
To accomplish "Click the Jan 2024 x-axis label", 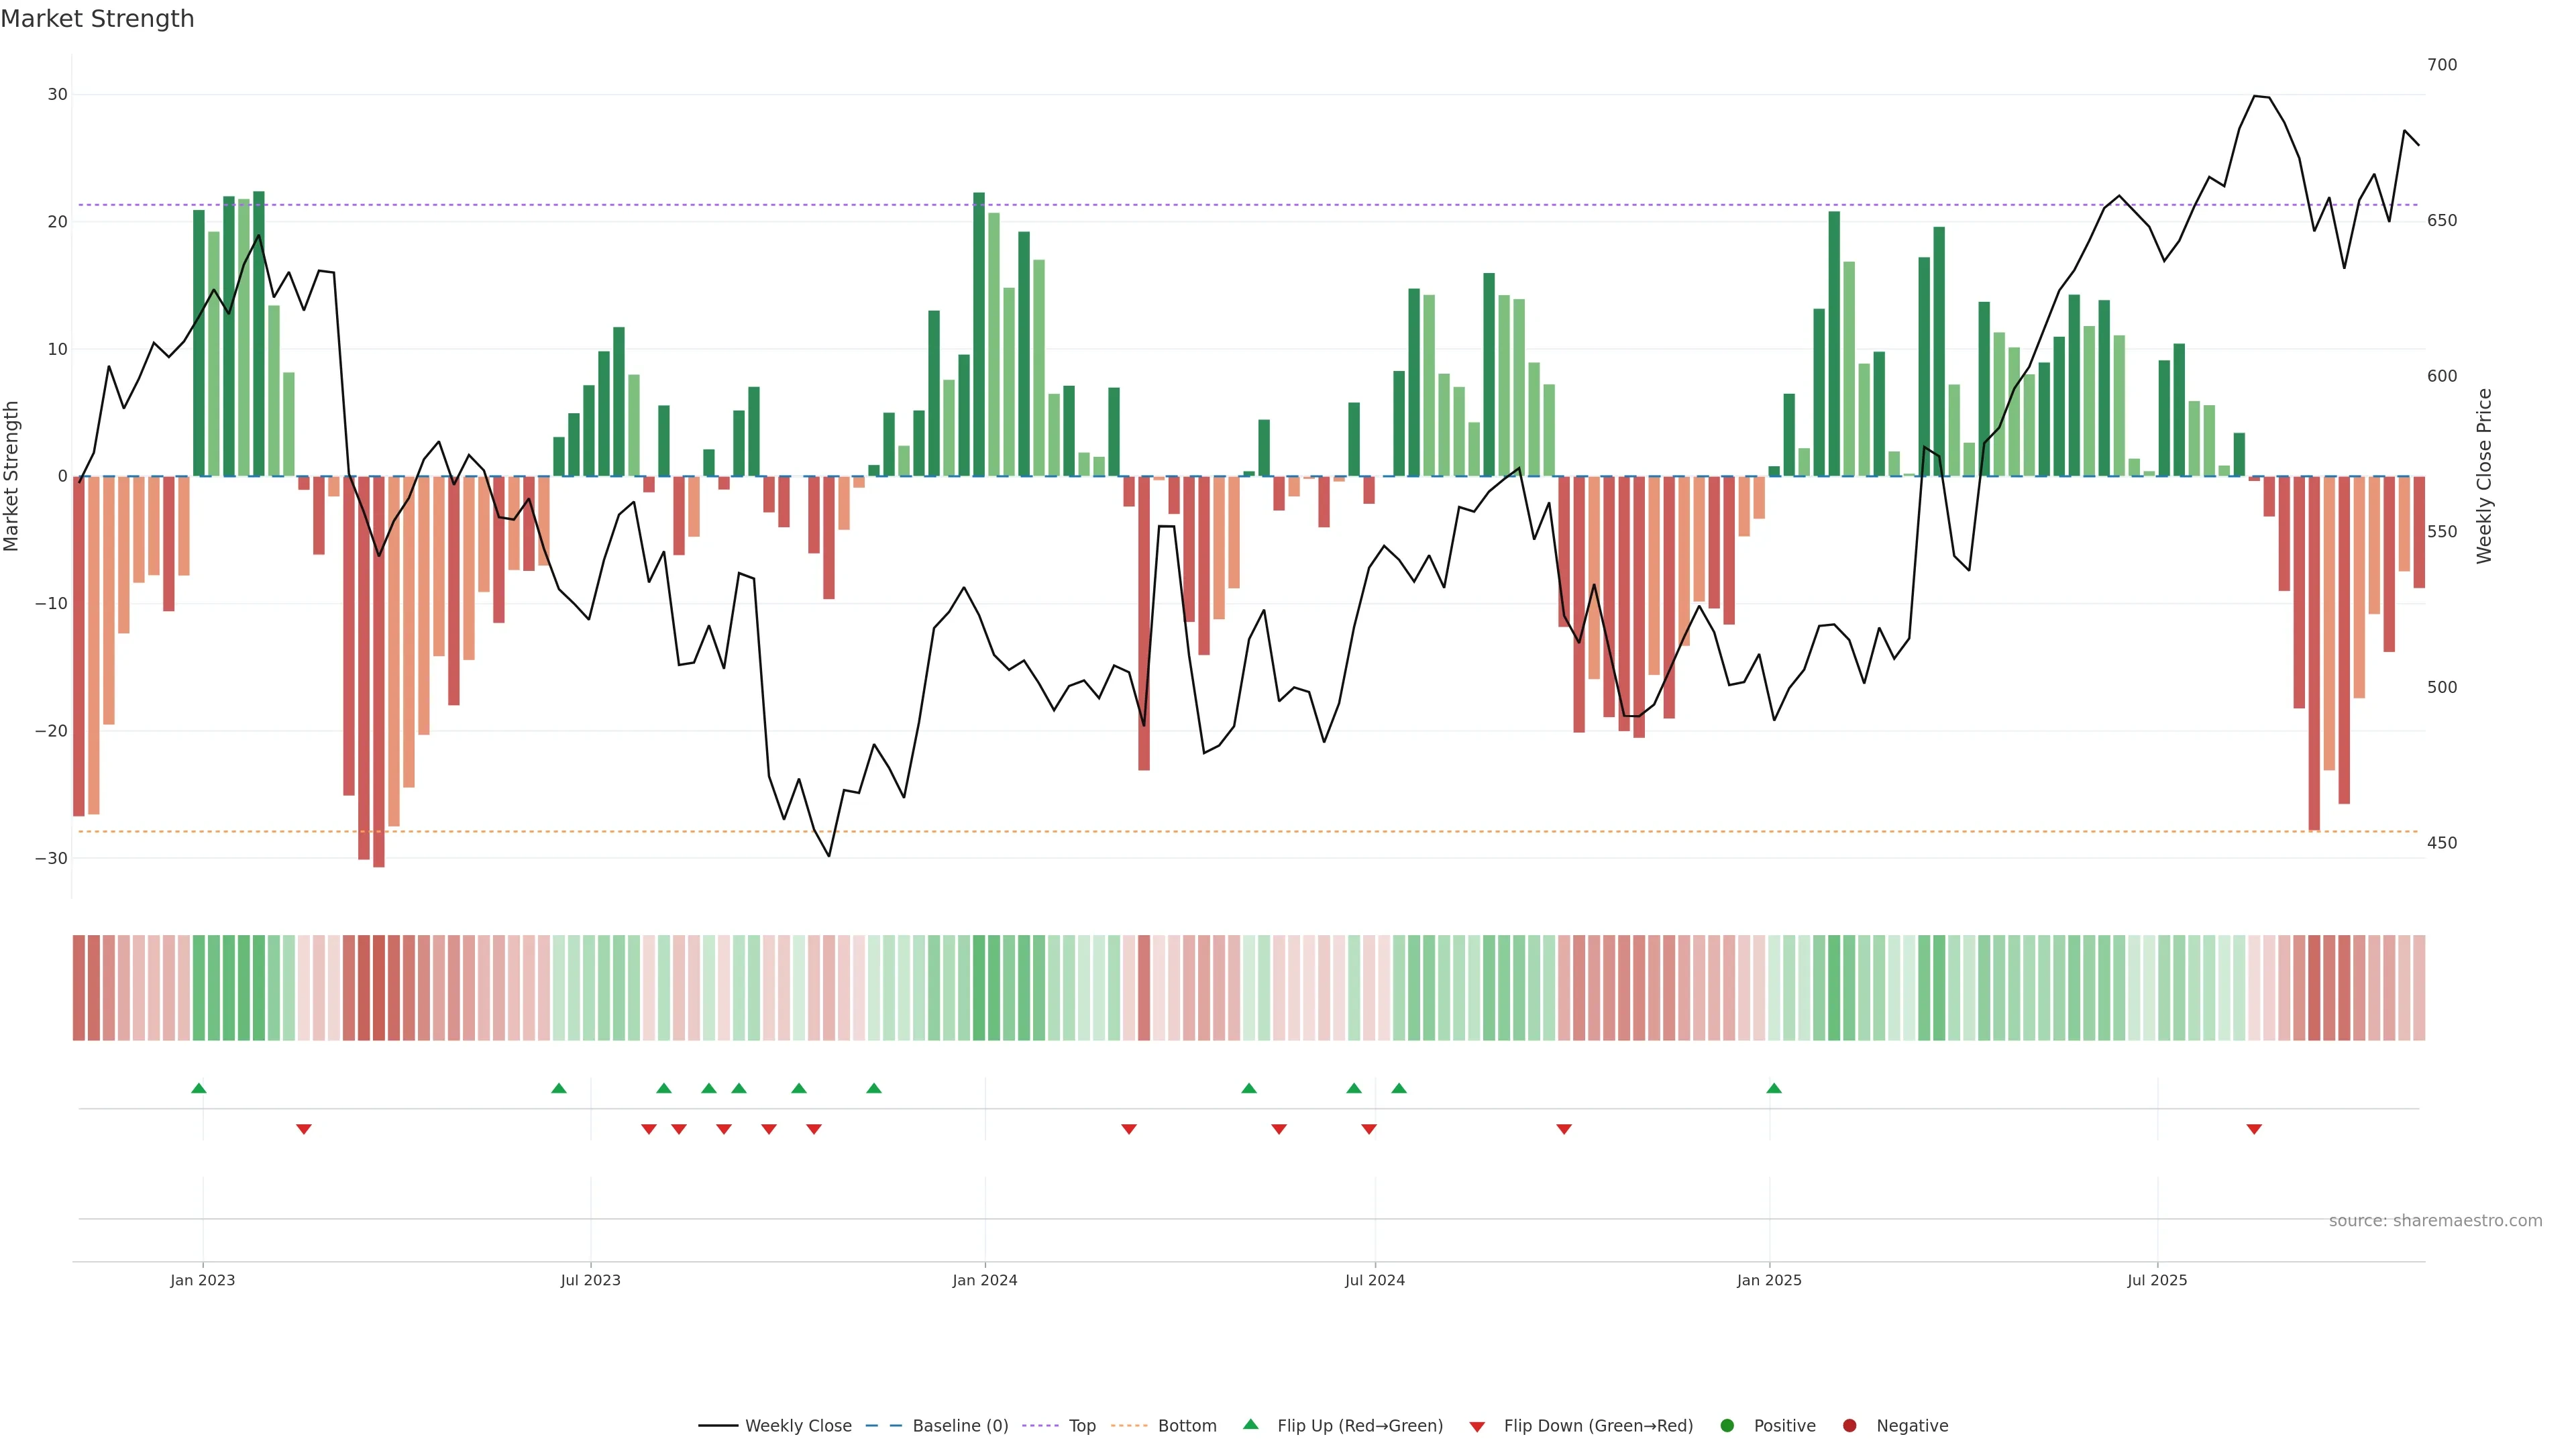I will 985,1280.
